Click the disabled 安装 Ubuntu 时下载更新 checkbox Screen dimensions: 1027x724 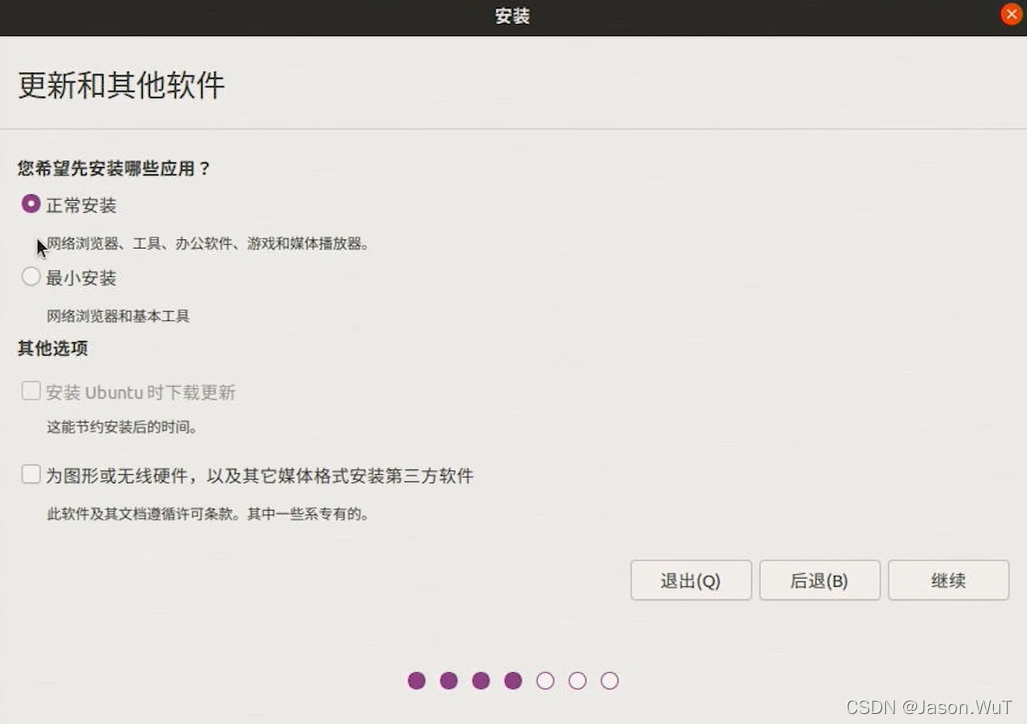(x=31, y=391)
